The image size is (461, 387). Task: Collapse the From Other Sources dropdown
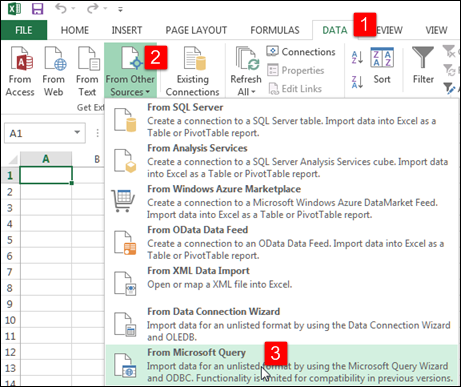130,71
